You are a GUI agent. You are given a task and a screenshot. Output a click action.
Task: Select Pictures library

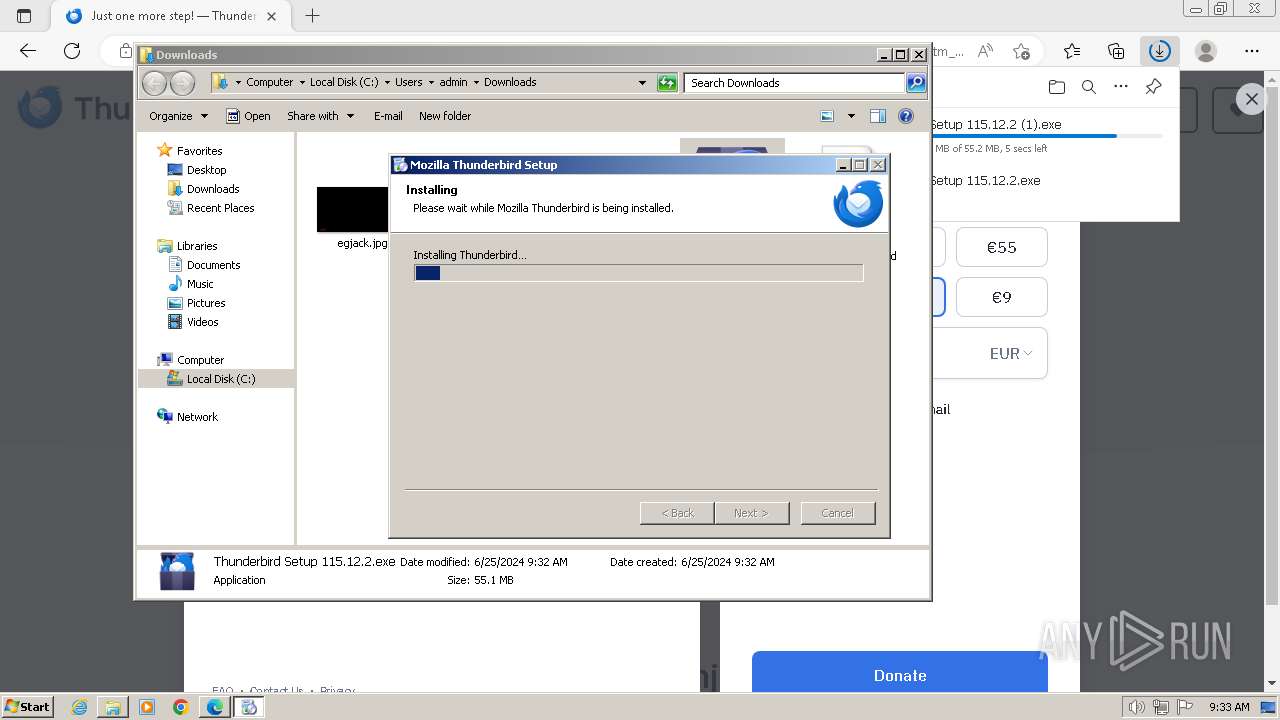[x=206, y=303]
